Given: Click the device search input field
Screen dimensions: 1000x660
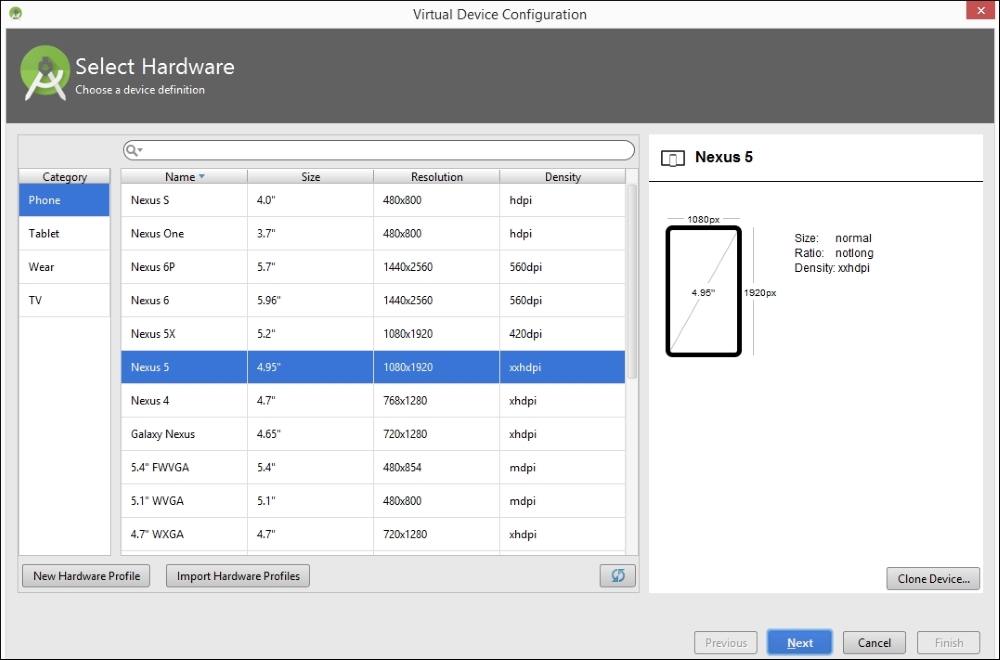Looking at the screenshot, I should coord(385,150).
